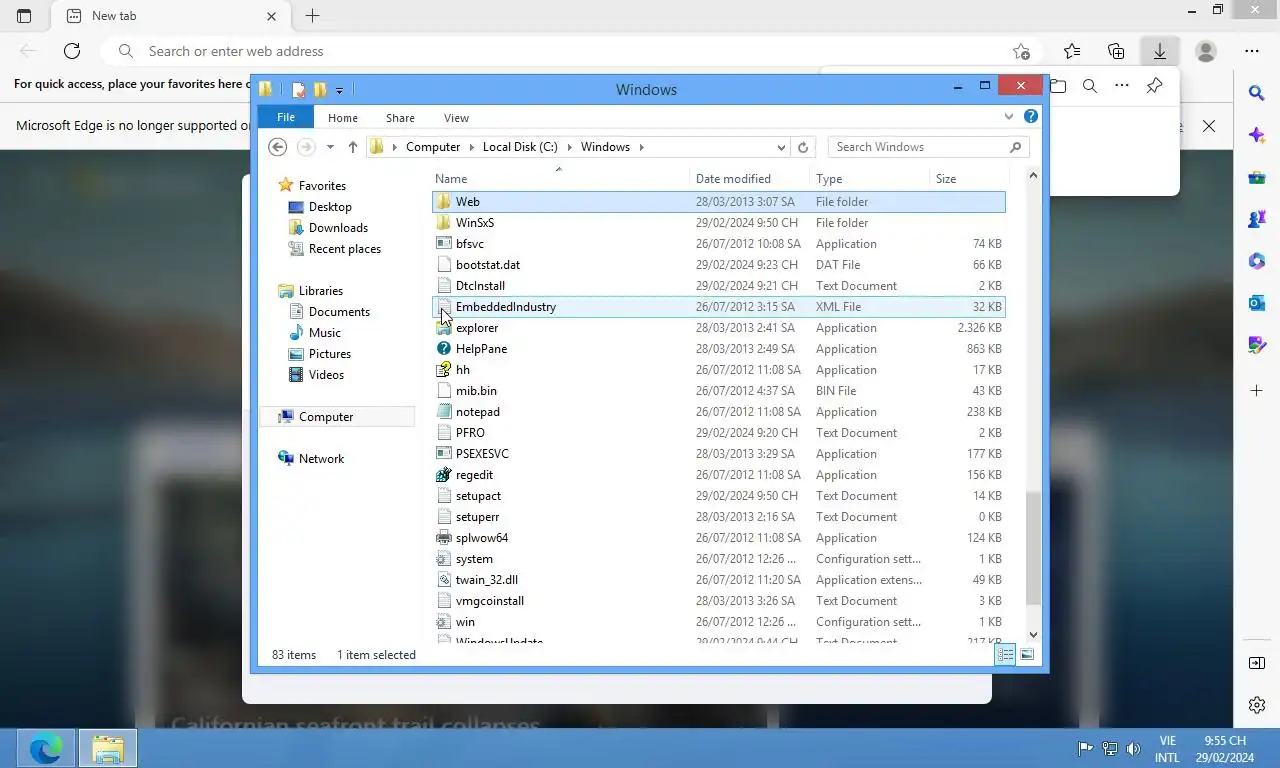Open Videos library in navigation pane
This screenshot has width=1280, height=768.
[x=326, y=375]
